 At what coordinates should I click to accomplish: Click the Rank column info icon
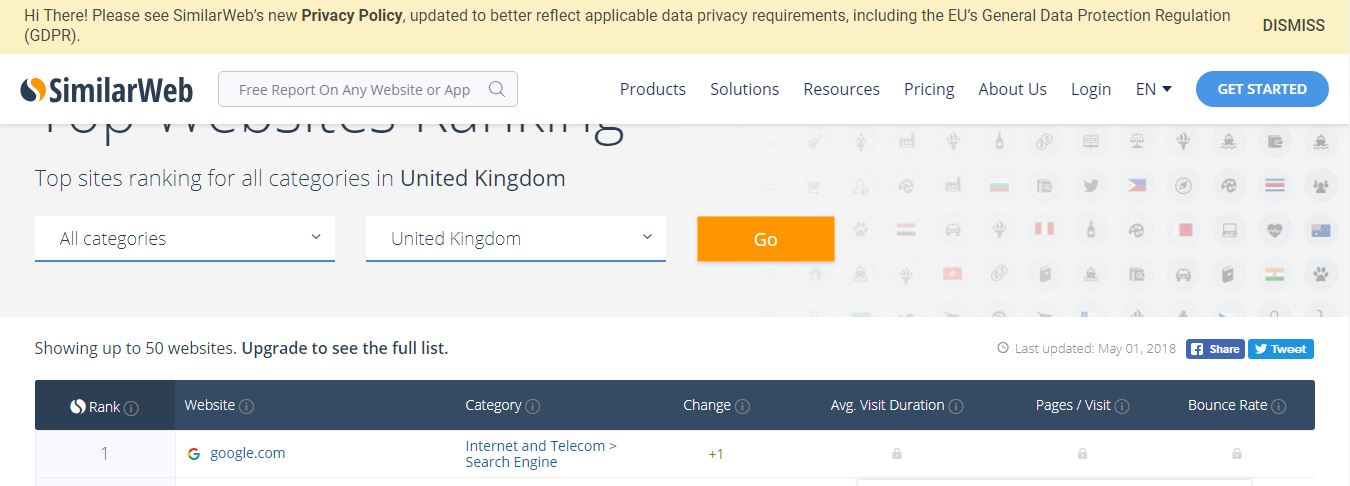coord(131,408)
